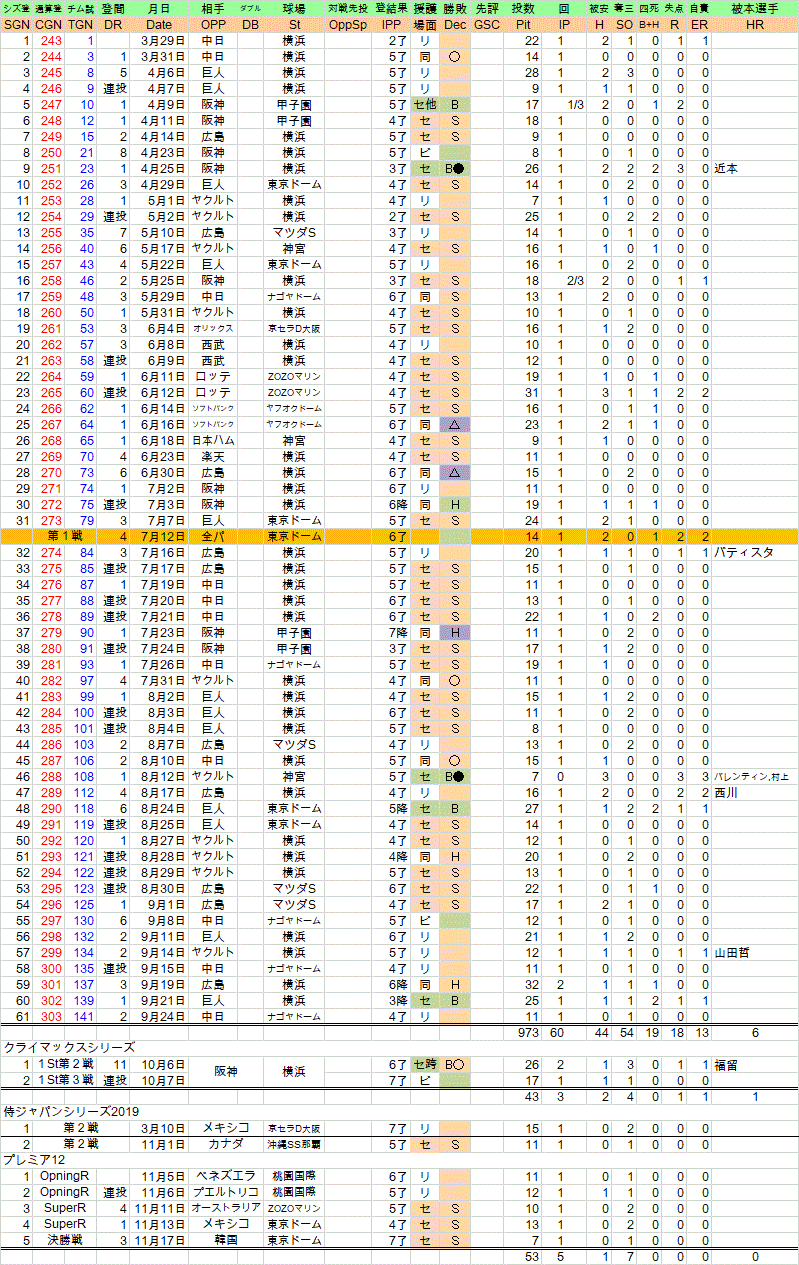Select the 西川 home run name

click(x=726, y=791)
